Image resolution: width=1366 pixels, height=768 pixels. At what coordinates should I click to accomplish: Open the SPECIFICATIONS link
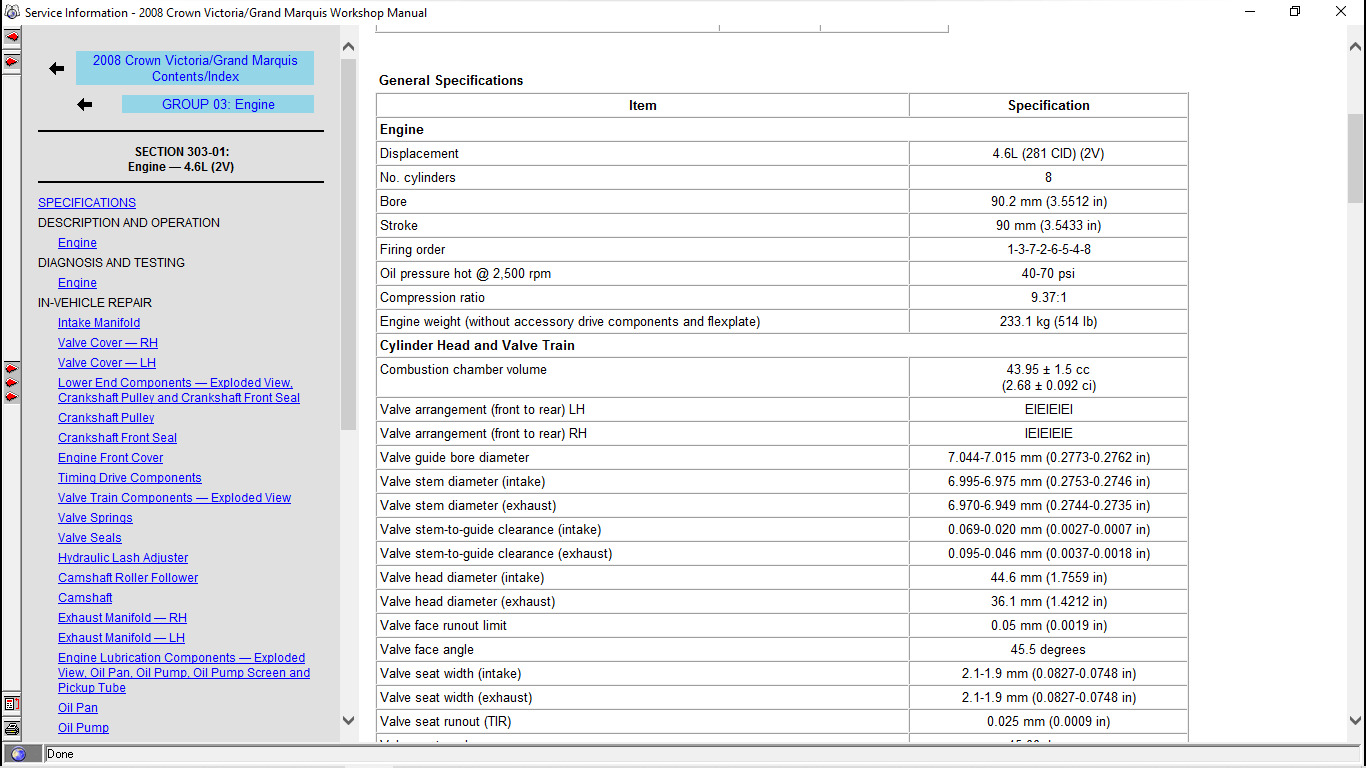tap(87, 203)
